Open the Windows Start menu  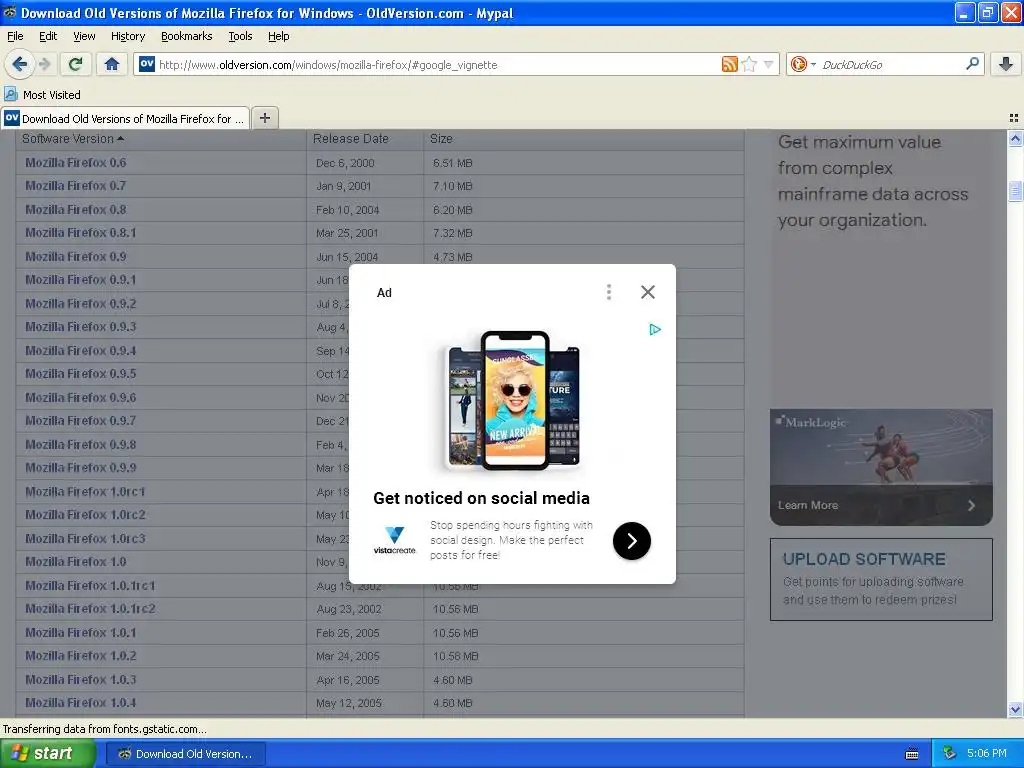coord(46,754)
